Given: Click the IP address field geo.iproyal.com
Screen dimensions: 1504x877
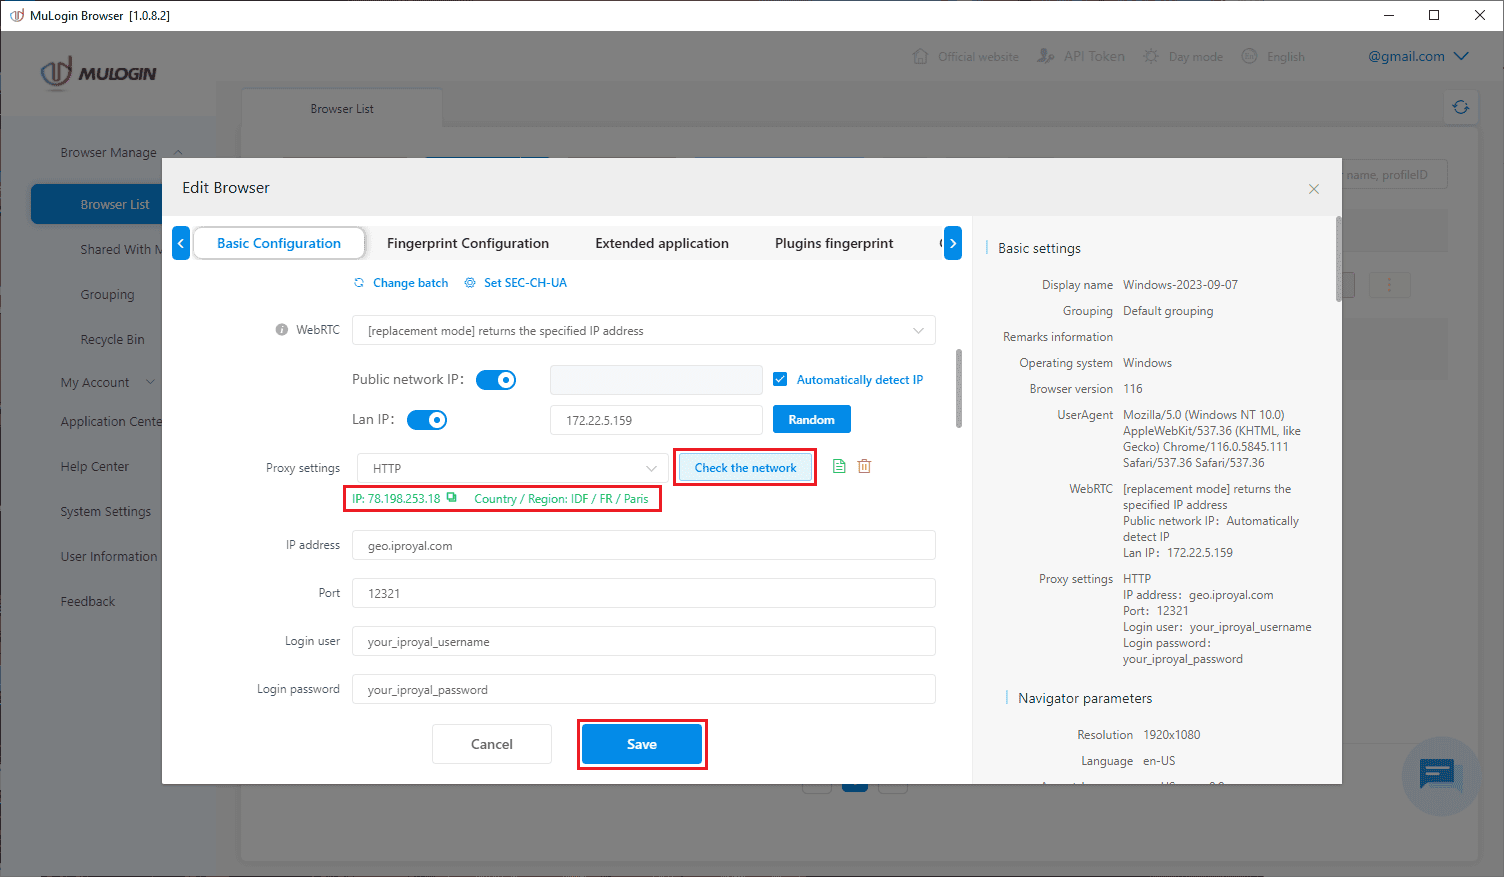Looking at the screenshot, I should coord(644,546).
